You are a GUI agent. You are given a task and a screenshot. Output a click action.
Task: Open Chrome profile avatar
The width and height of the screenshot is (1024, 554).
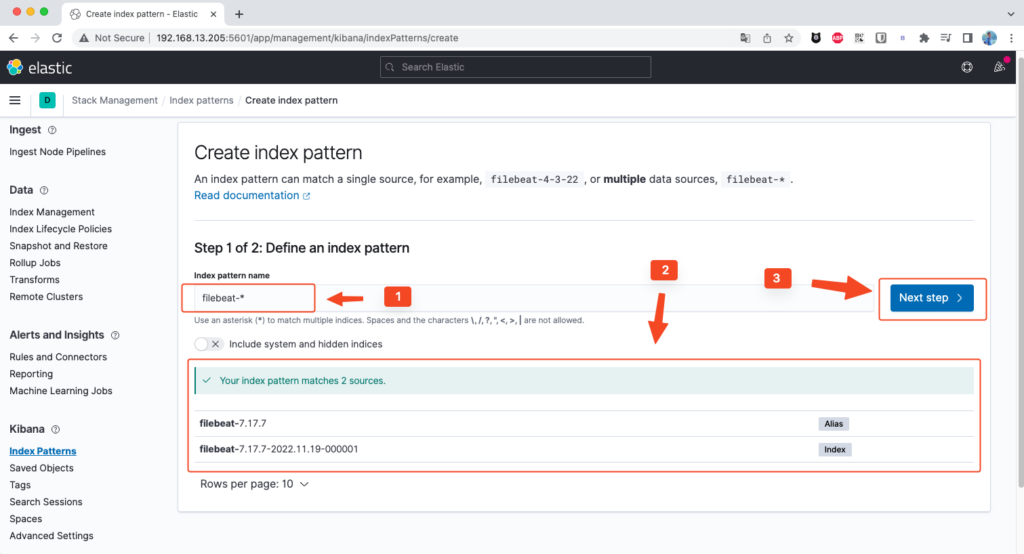point(989,38)
